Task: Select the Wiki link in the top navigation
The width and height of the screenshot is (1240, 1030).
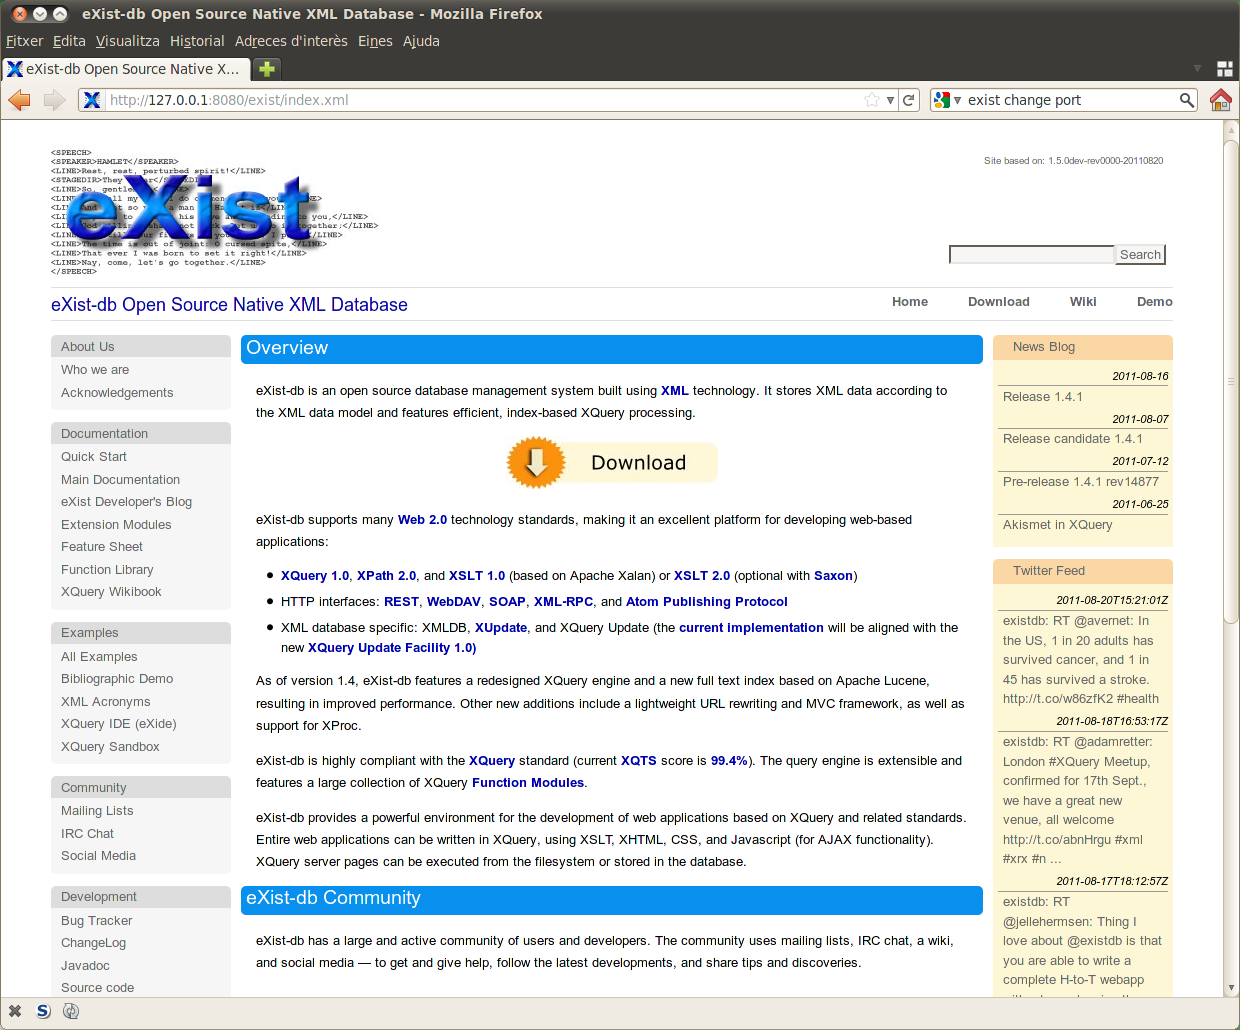Action: 1082,302
